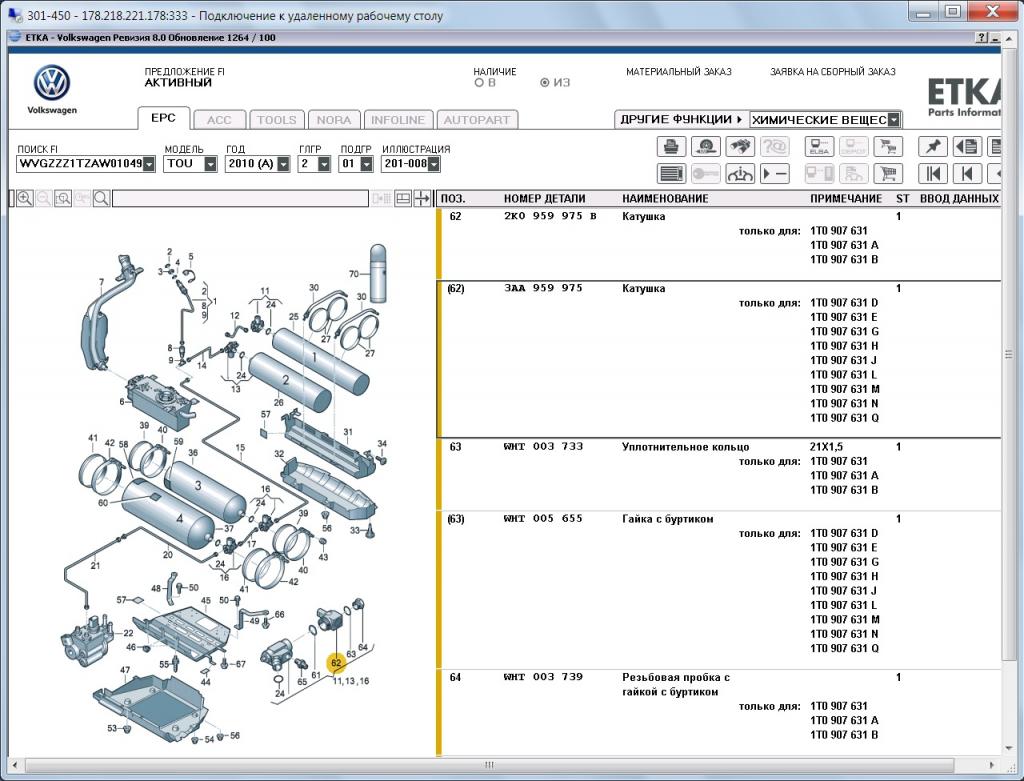Click the horizontal scrollbar thumb
The height and width of the screenshot is (781, 1024).
489,765
